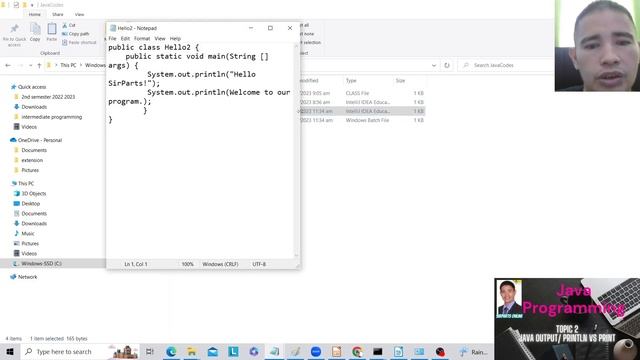
Task: Switch to the Home ribbon tab in File Explorer
Action: click(x=35, y=14)
